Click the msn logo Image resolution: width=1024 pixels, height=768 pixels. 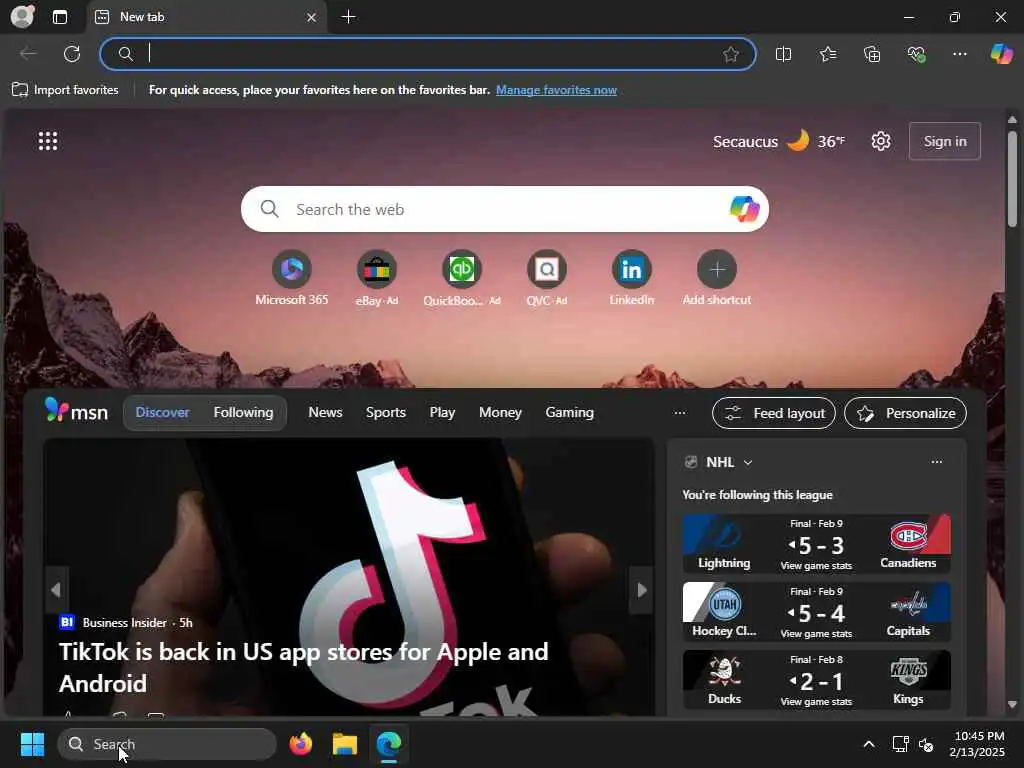click(x=76, y=411)
